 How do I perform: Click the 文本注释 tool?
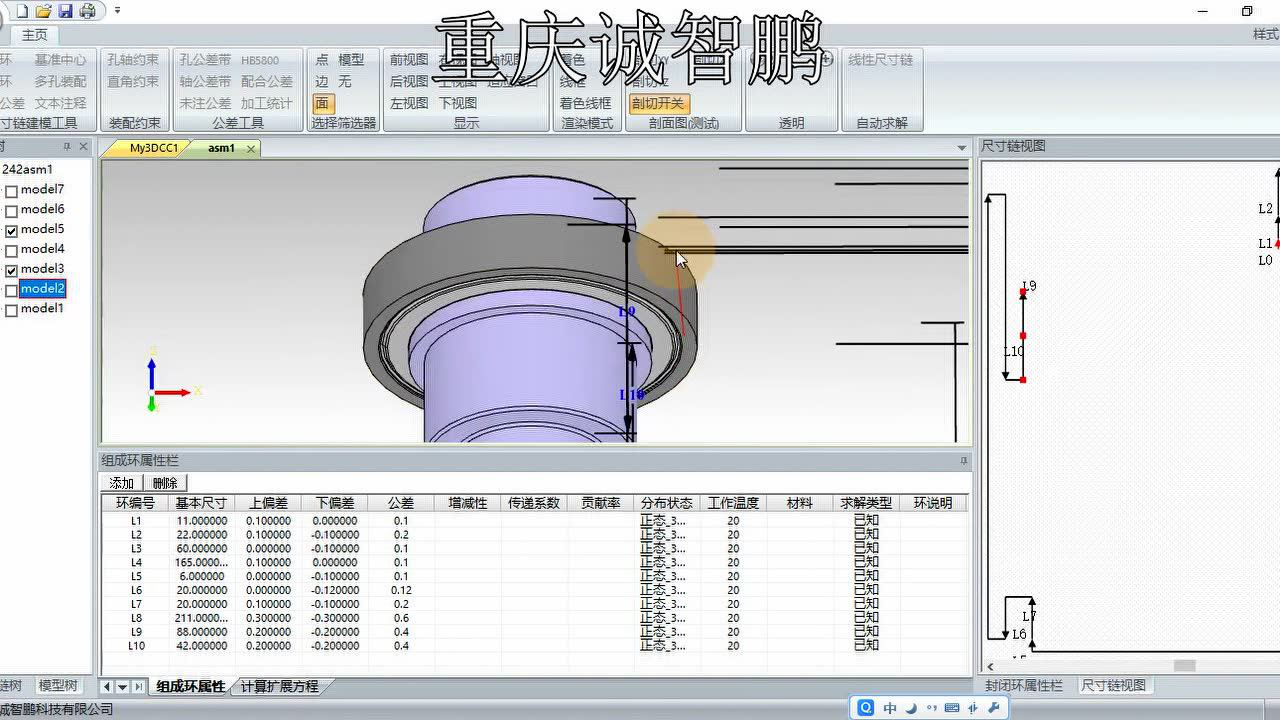click(60, 103)
